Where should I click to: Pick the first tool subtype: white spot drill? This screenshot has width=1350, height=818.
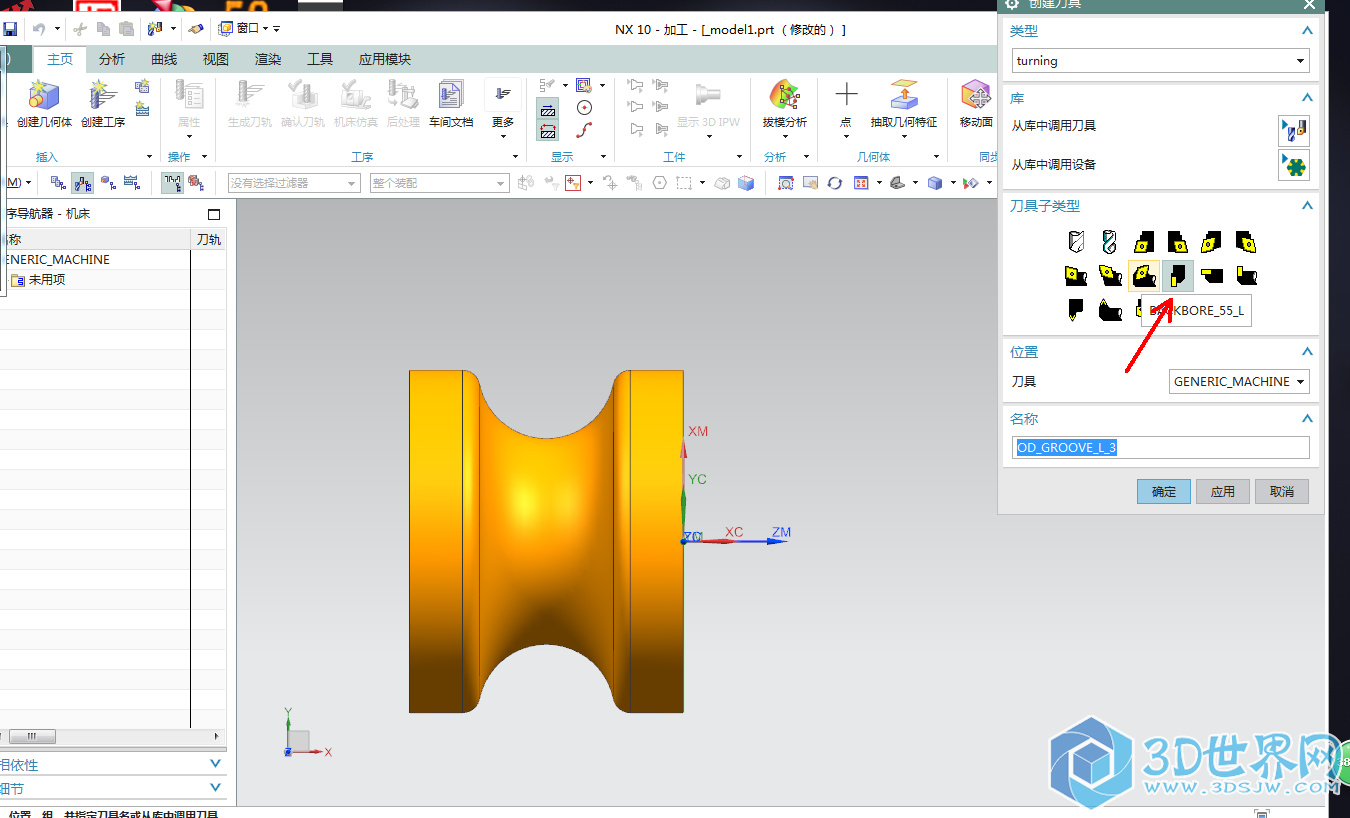pos(1076,241)
